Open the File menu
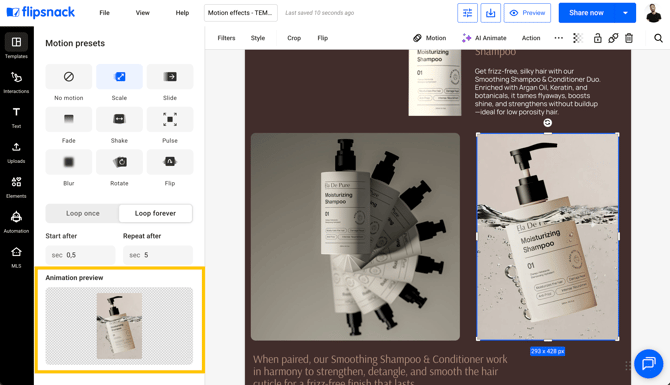Image resolution: width=670 pixels, height=385 pixels. pos(105,13)
